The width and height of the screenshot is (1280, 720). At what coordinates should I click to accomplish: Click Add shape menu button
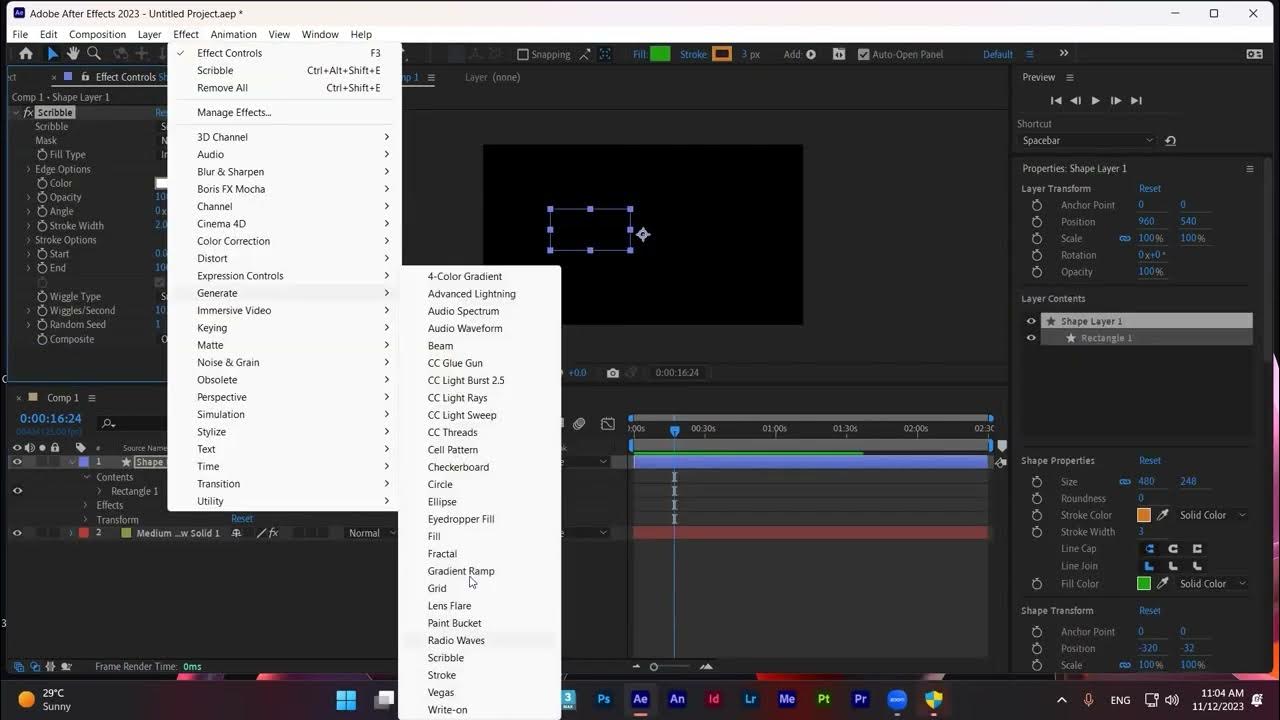point(811,55)
